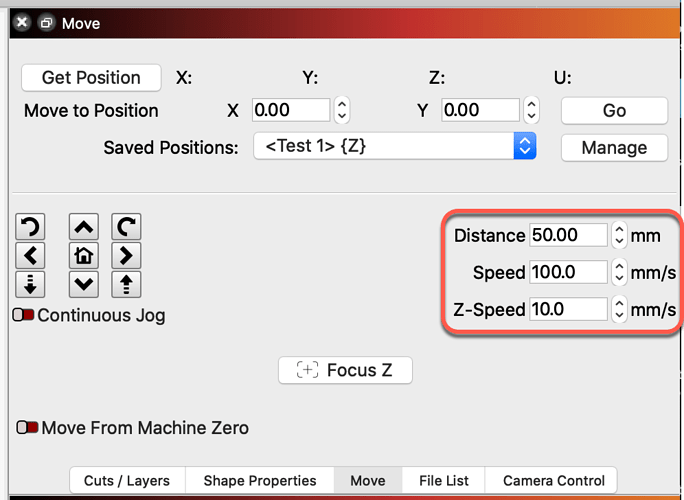Jog the laser head down
The width and height of the screenshot is (684, 500).
84,284
